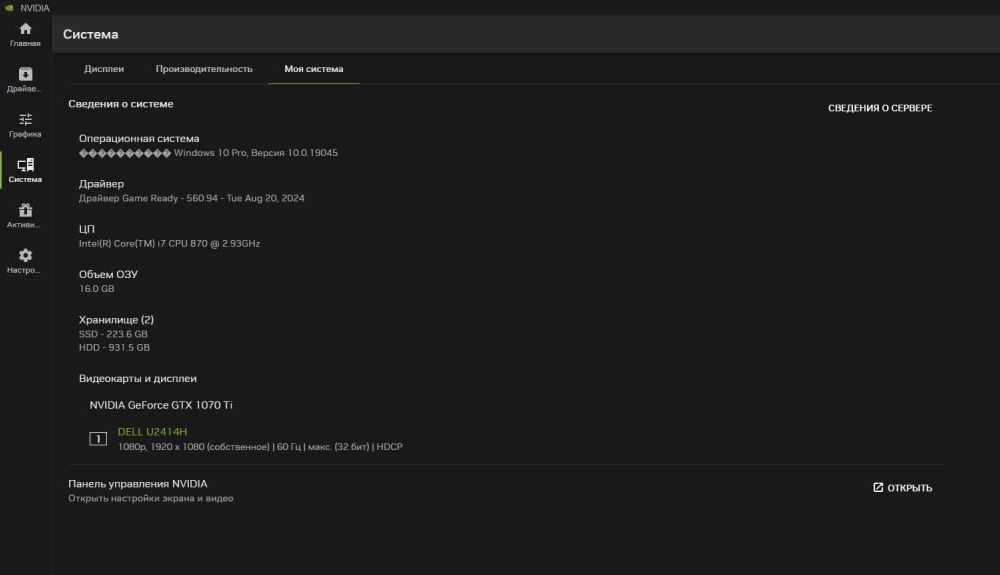
Task: Click the Видеокарты и дисплеи label
Action: coord(138,379)
